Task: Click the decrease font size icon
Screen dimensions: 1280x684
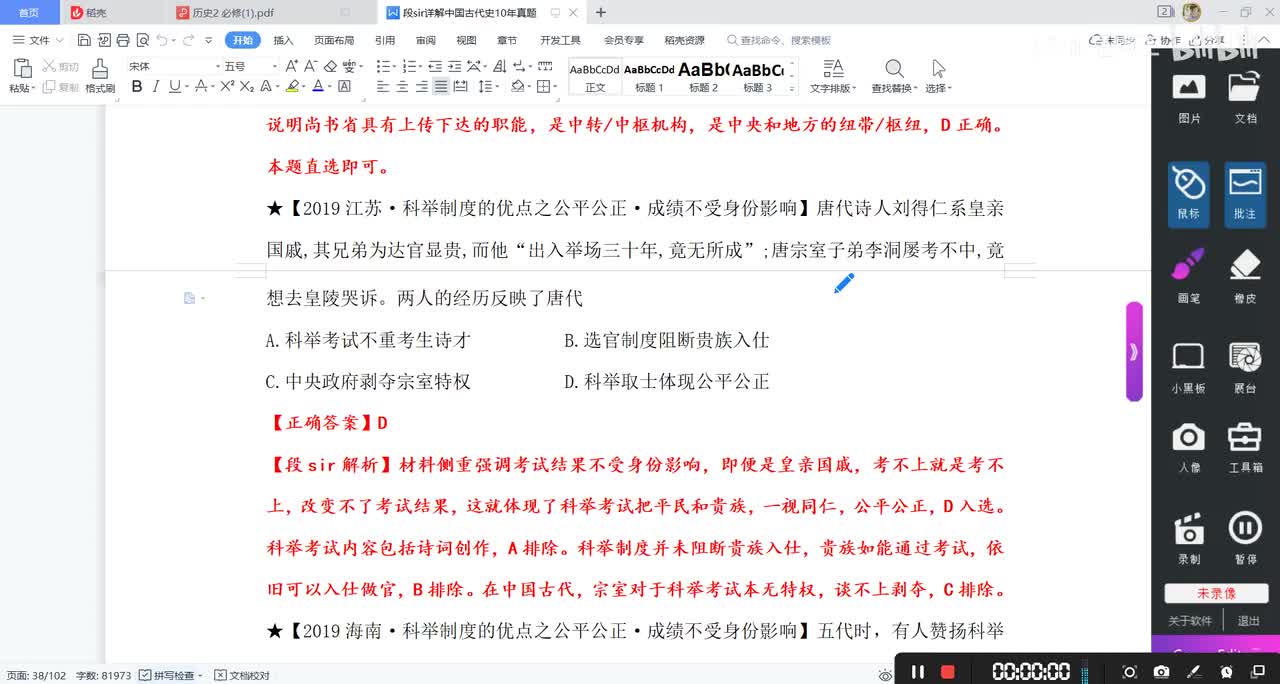Action: tap(311, 66)
